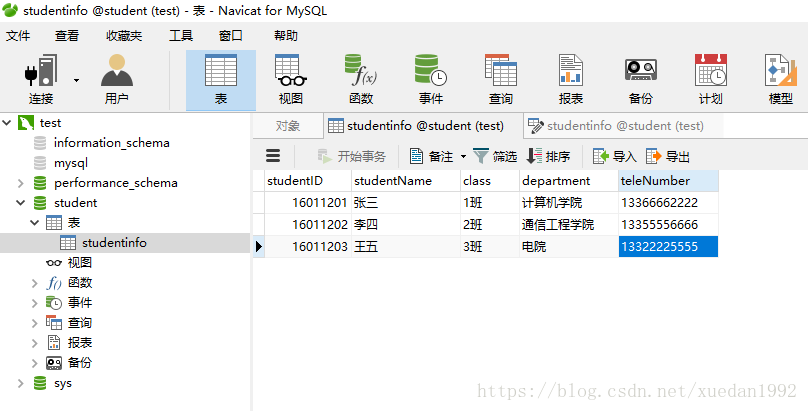The height and width of the screenshot is (411, 808).
Task: Expand the Reports (报表) tree node
Action: (35, 343)
